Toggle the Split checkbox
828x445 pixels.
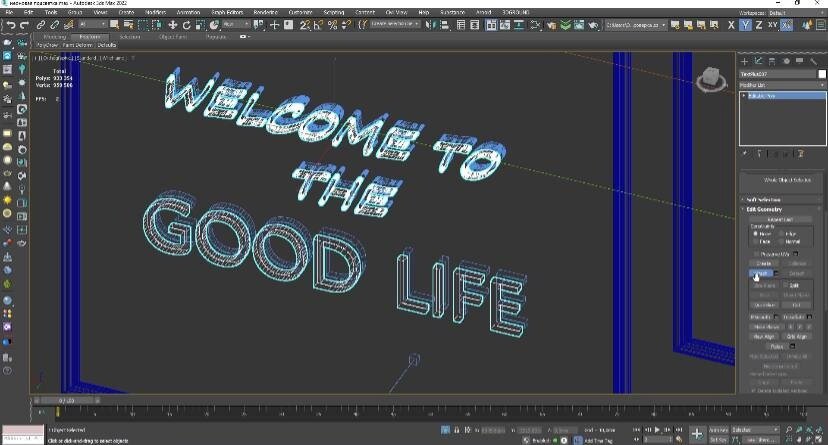786,285
